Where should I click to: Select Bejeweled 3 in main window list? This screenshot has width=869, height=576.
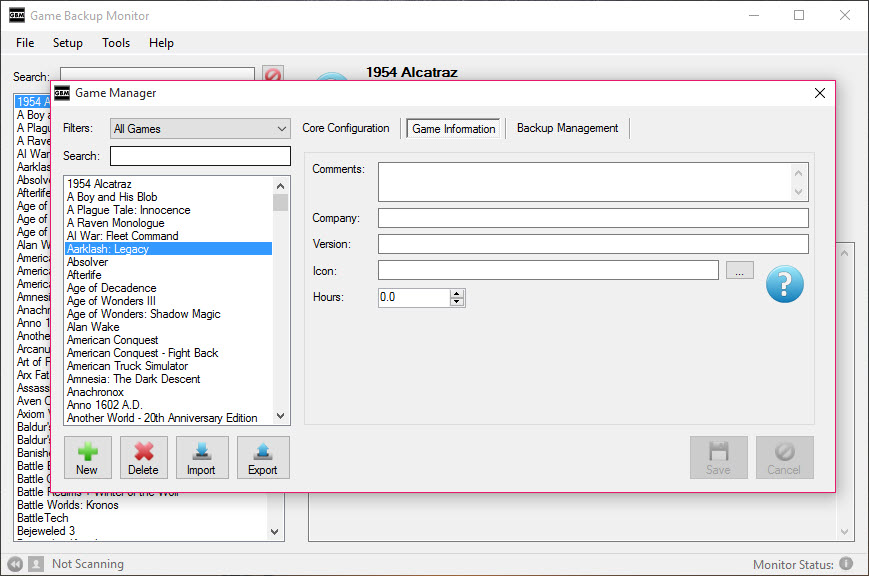(46, 531)
